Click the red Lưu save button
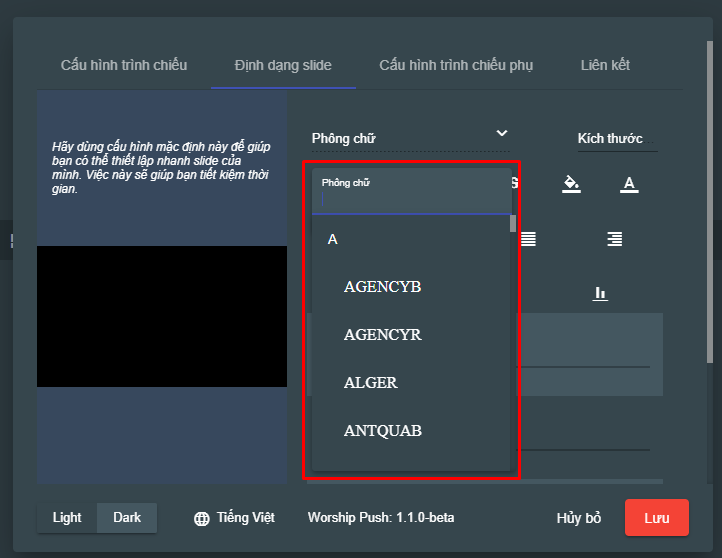Screen dimensions: 722x558 (657, 518)
